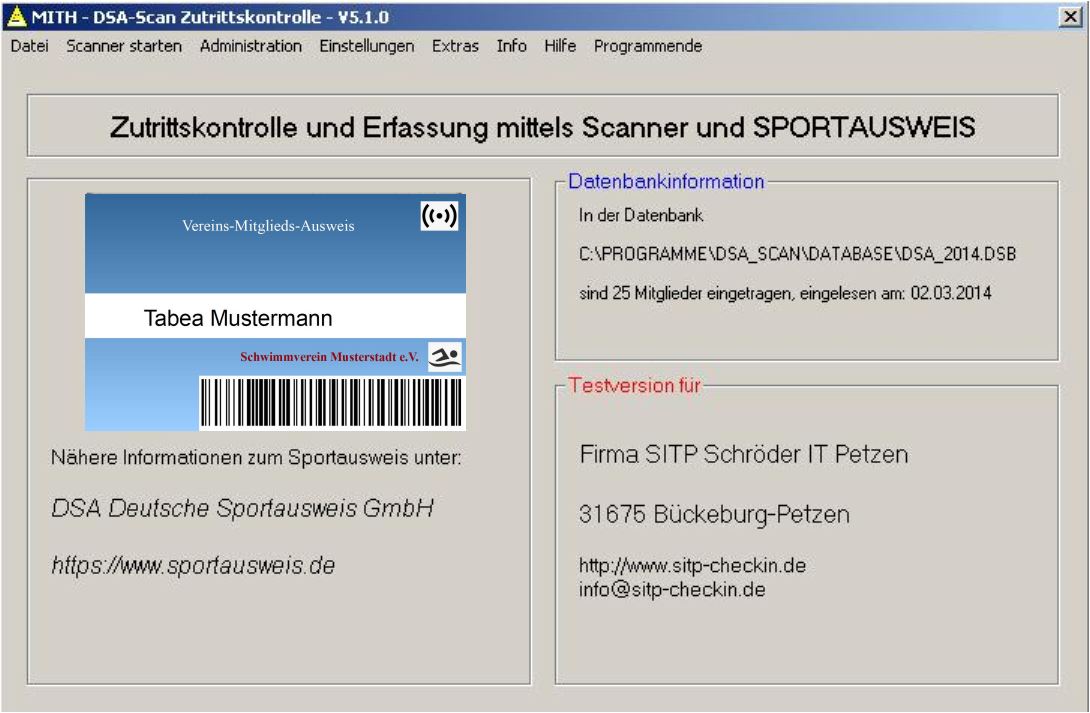1090x713 pixels.
Task: Click the RFID wireless symbol on card
Action: tap(439, 216)
